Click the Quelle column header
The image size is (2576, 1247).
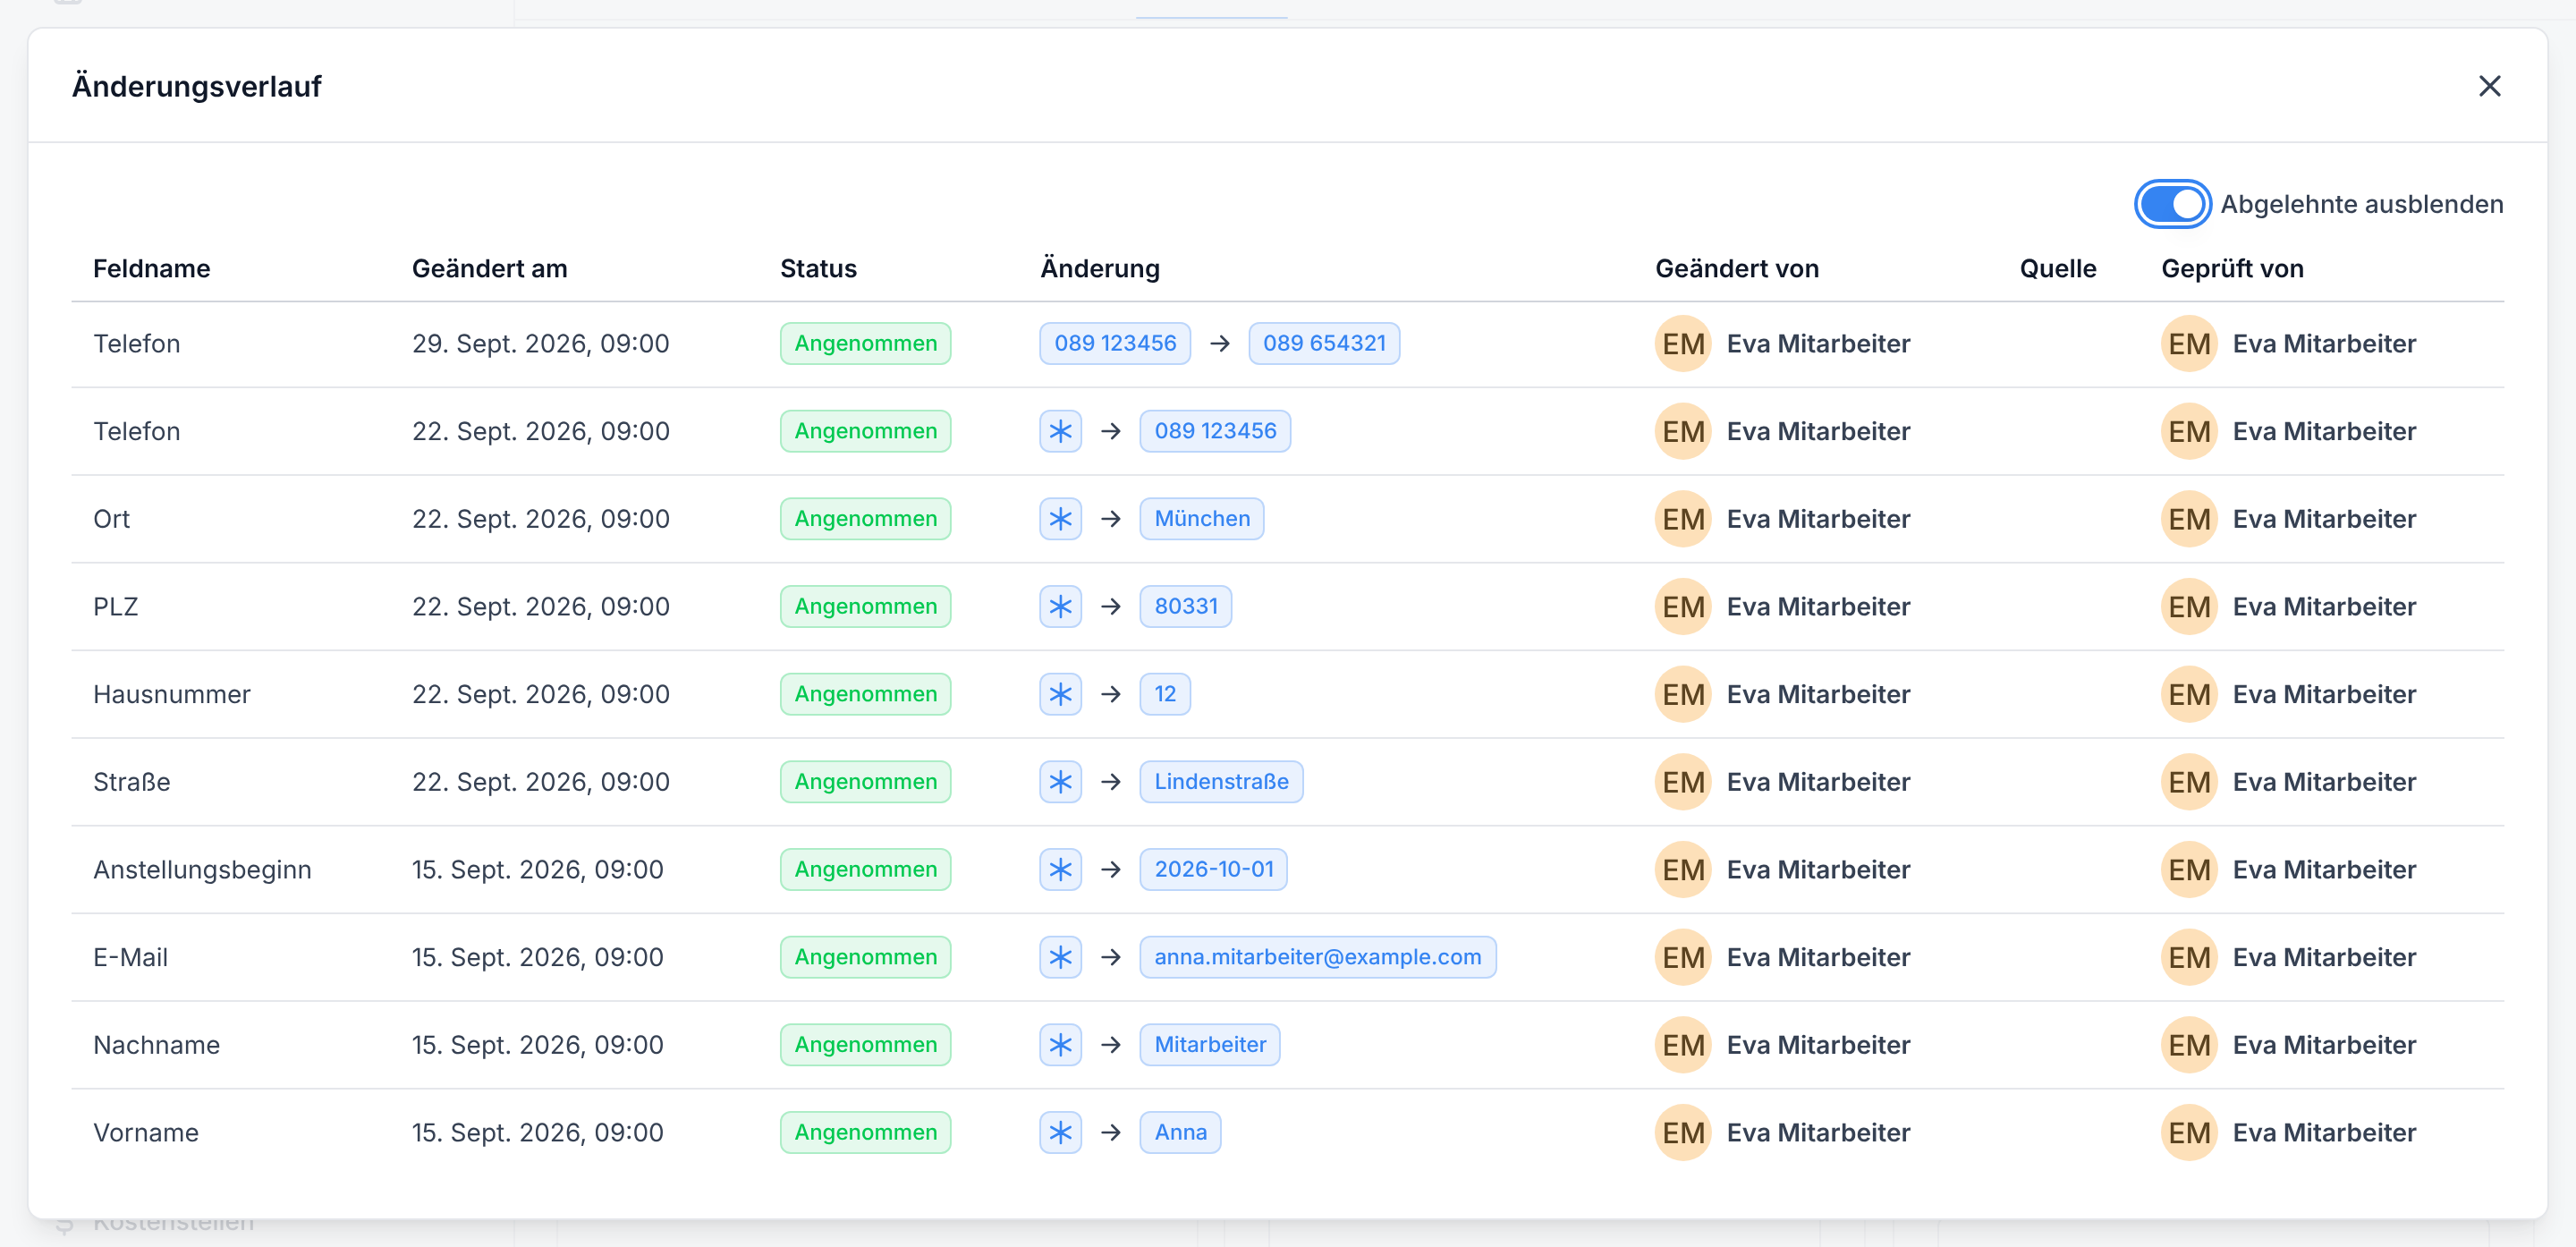(2058, 269)
